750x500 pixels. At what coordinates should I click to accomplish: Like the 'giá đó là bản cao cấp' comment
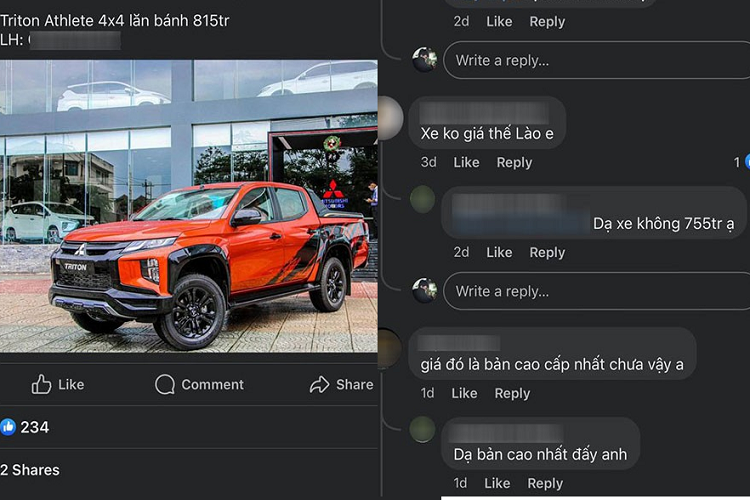pos(464,393)
